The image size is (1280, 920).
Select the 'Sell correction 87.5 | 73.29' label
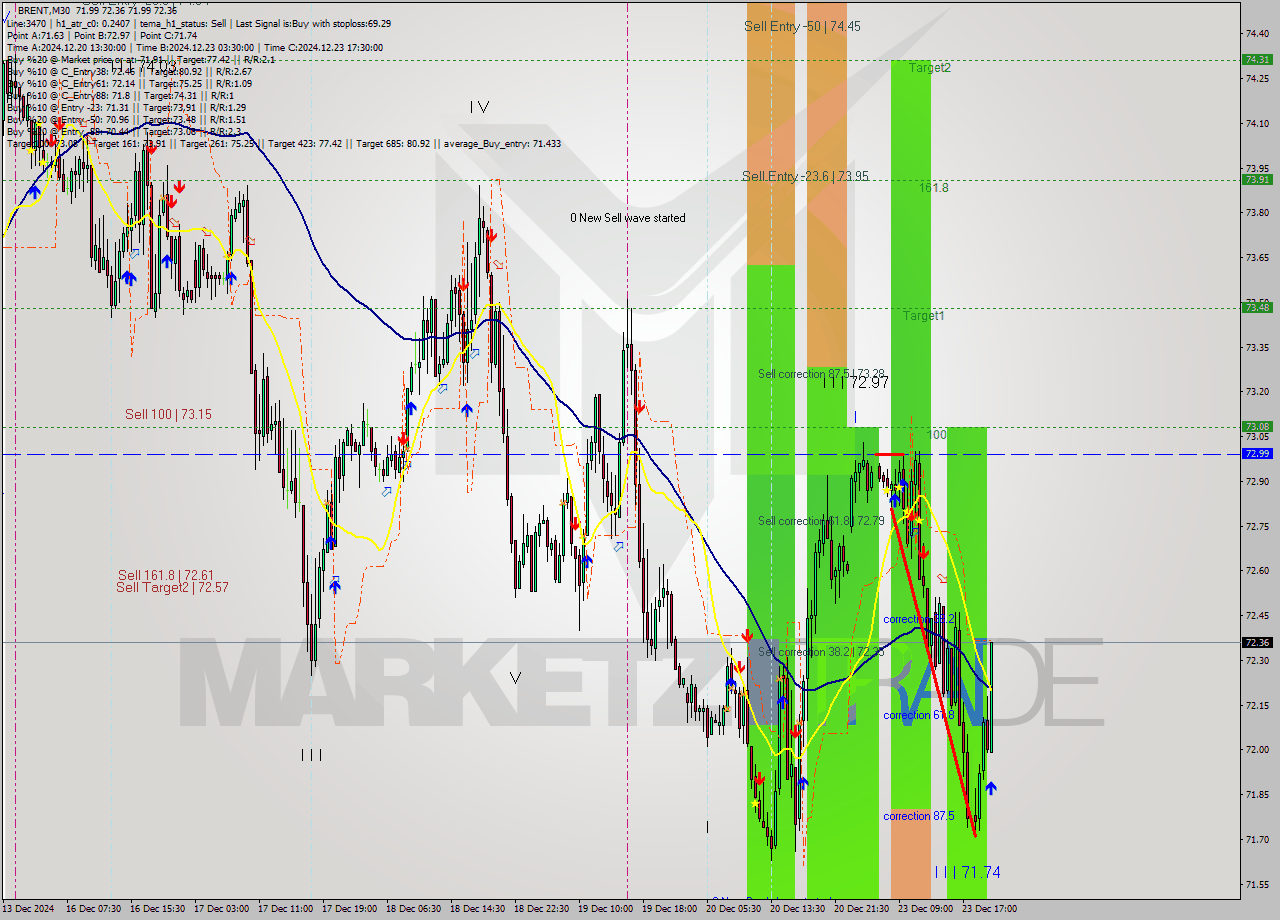pos(820,374)
